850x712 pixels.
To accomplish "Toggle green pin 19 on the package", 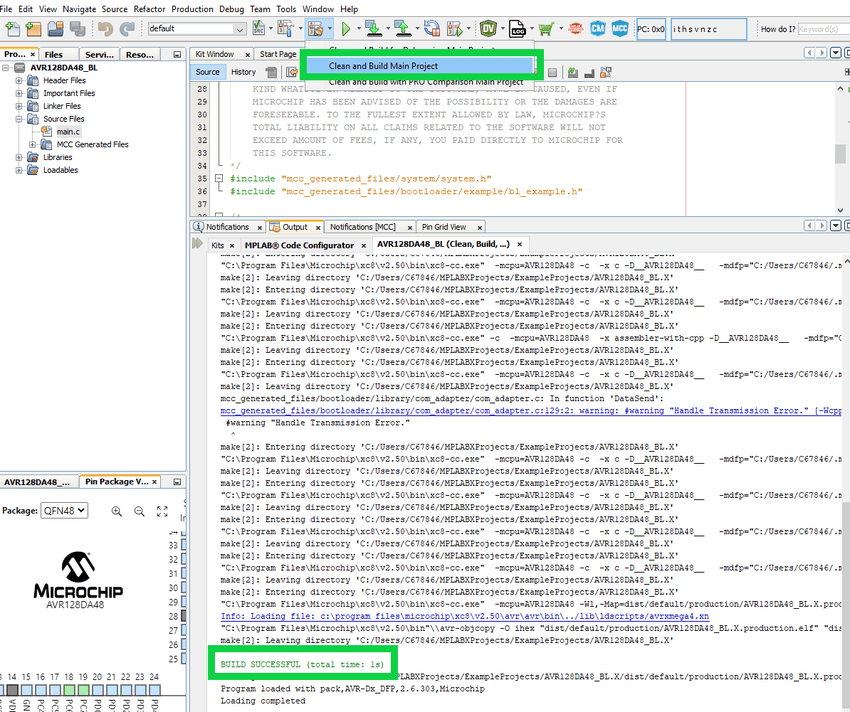I will (83, 691).
